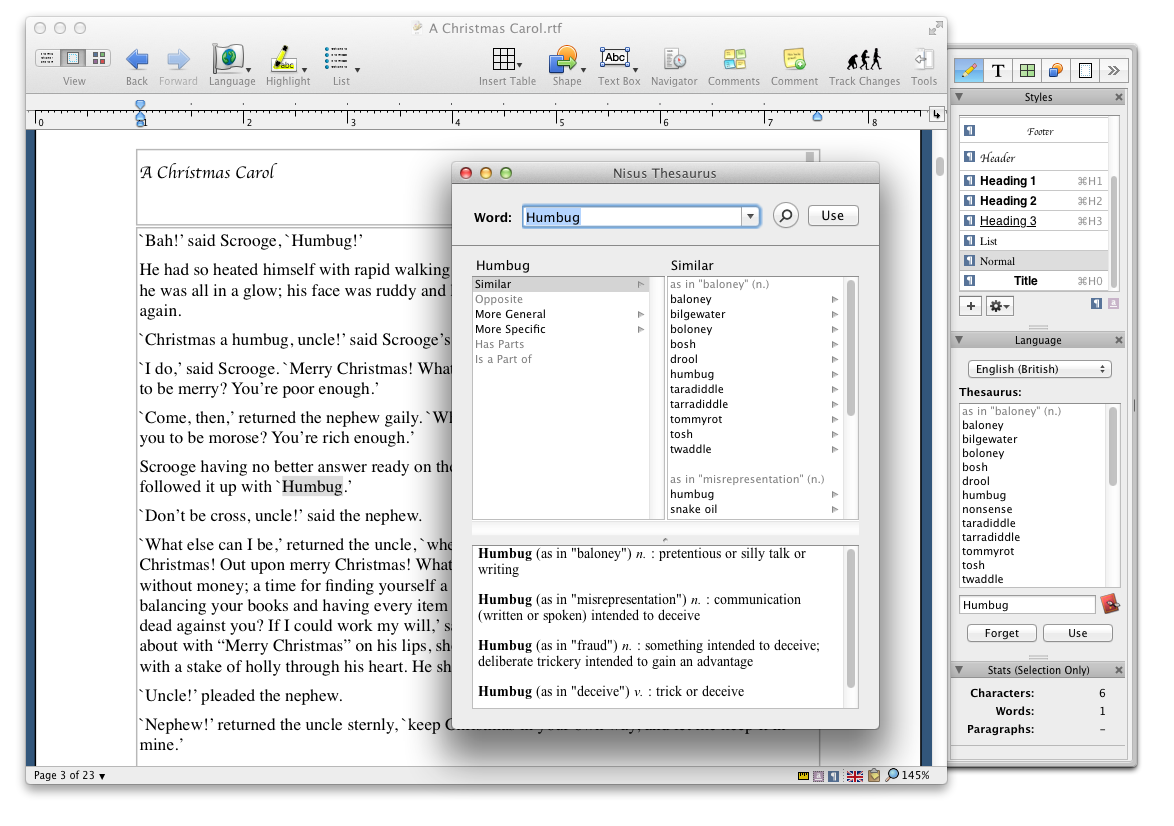Image resolution: width=1174 pixels, height=826 pixels.
Task: Click Use button in Language palette
Action: click(x=1077, y=634)
